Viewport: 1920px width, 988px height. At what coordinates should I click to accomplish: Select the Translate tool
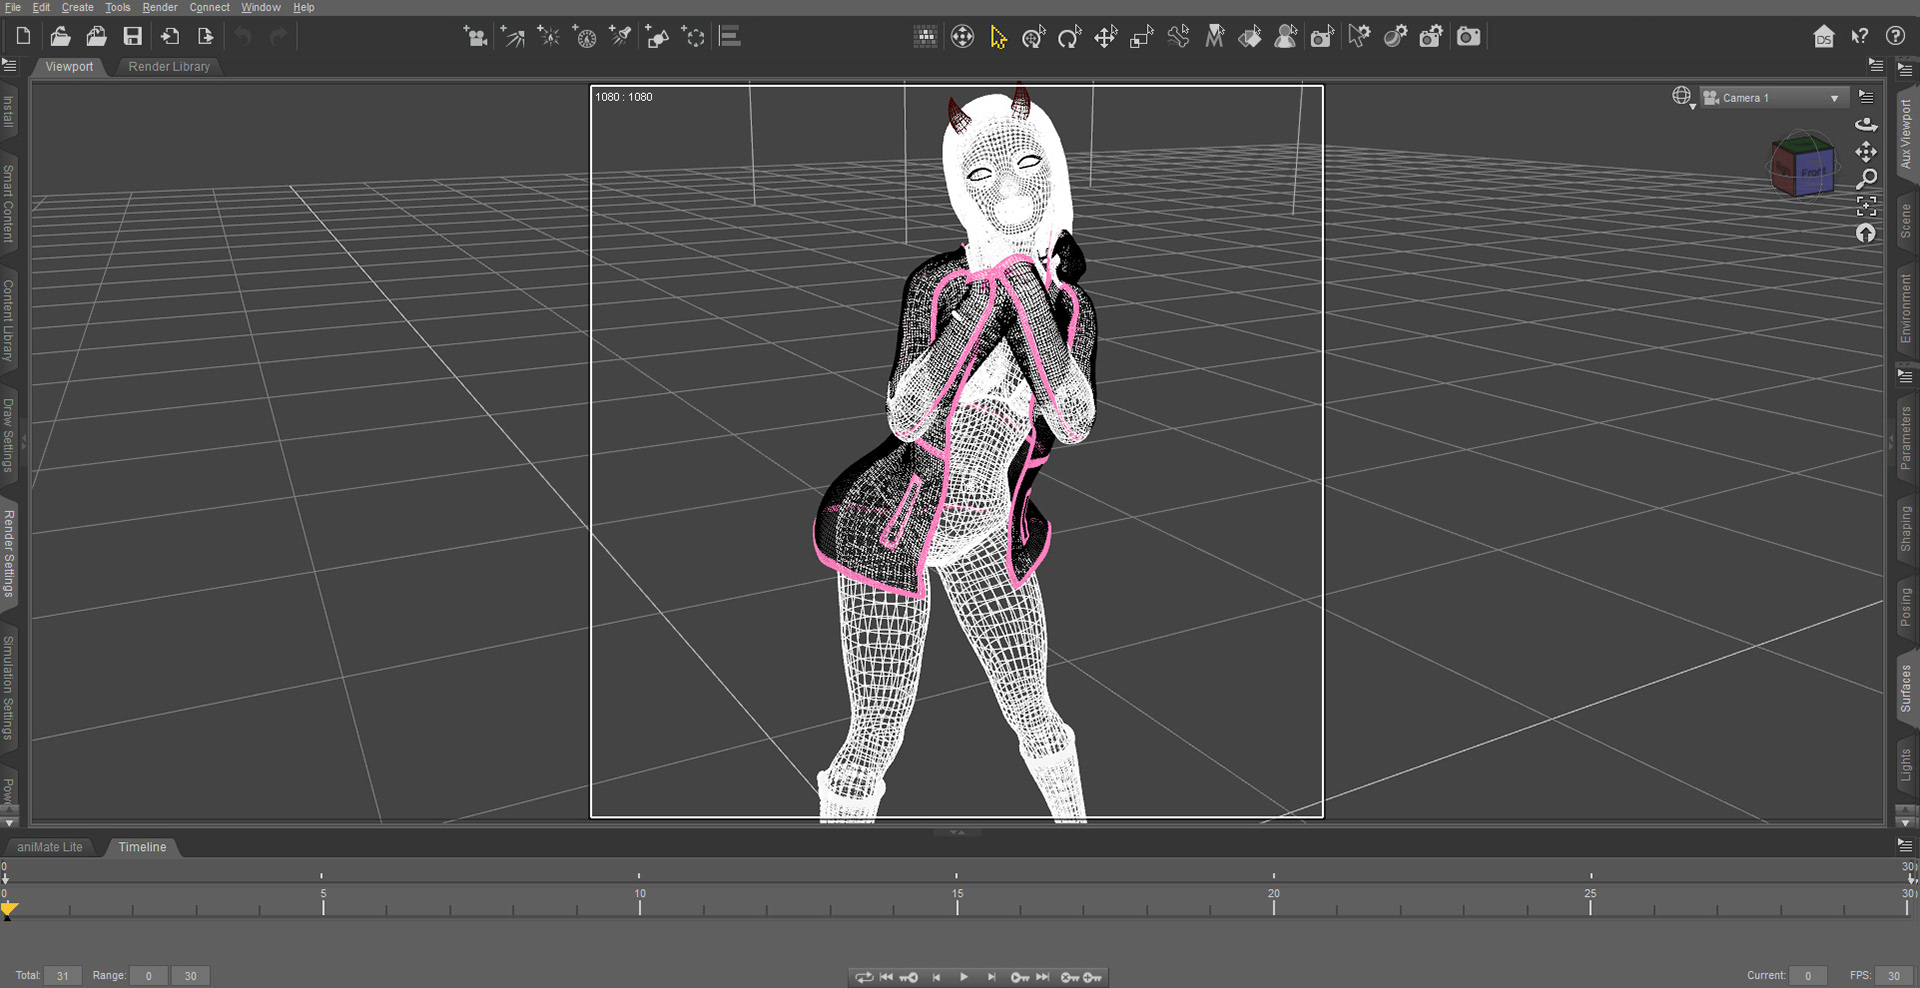coord(1106,37)
